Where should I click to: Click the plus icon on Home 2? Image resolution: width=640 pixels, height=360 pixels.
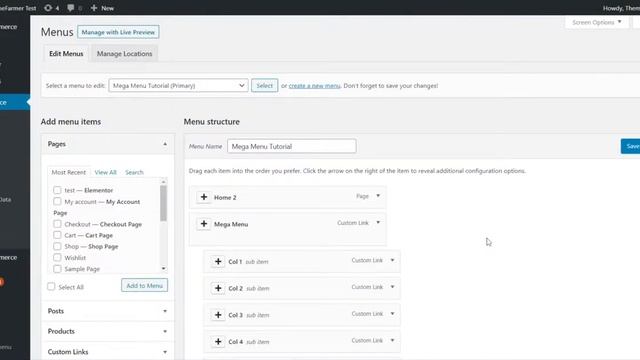pos(204,197)
